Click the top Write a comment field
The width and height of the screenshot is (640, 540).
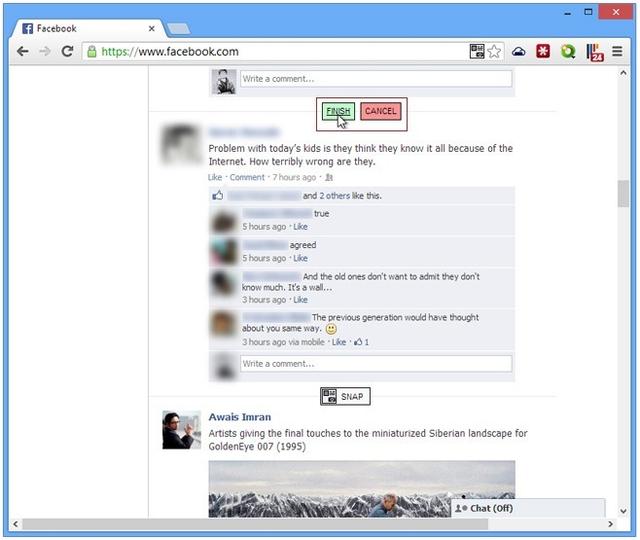[376, 79]
